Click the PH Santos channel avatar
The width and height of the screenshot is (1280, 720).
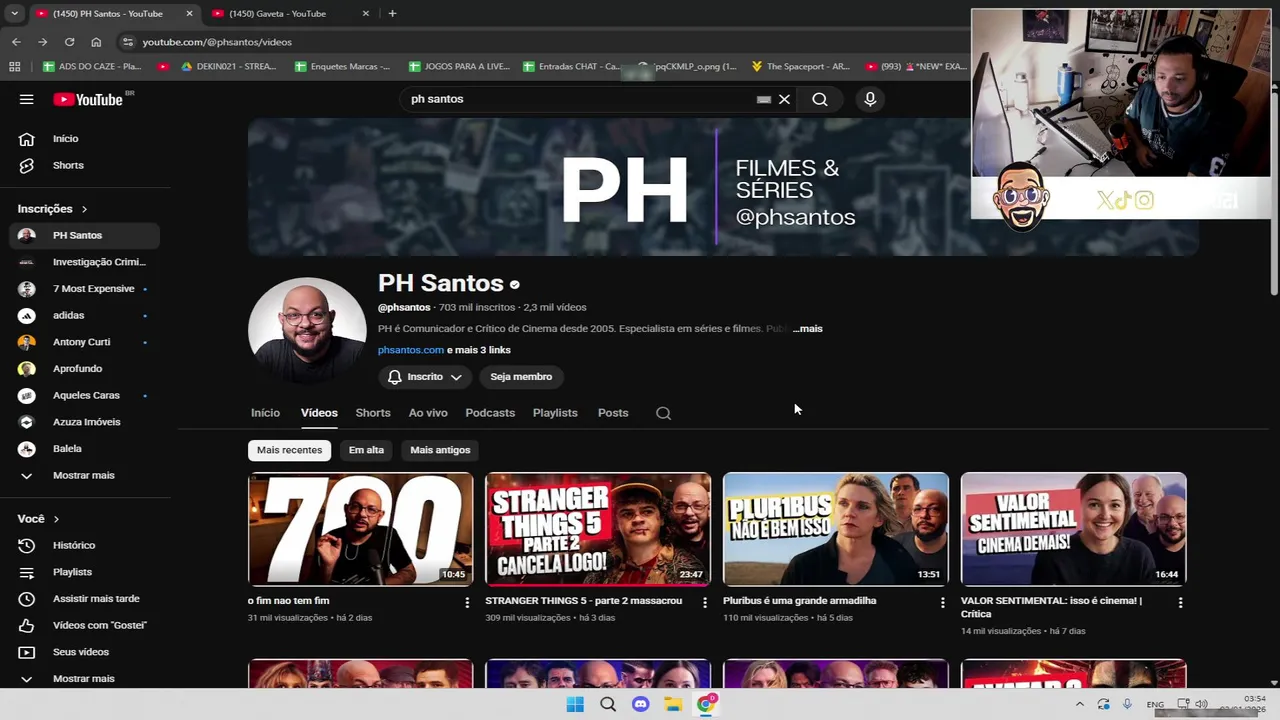[307, 331]
